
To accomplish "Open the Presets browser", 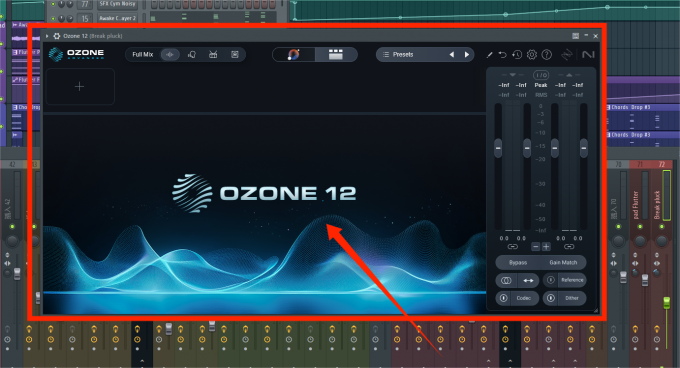I will tap(403, 55).
